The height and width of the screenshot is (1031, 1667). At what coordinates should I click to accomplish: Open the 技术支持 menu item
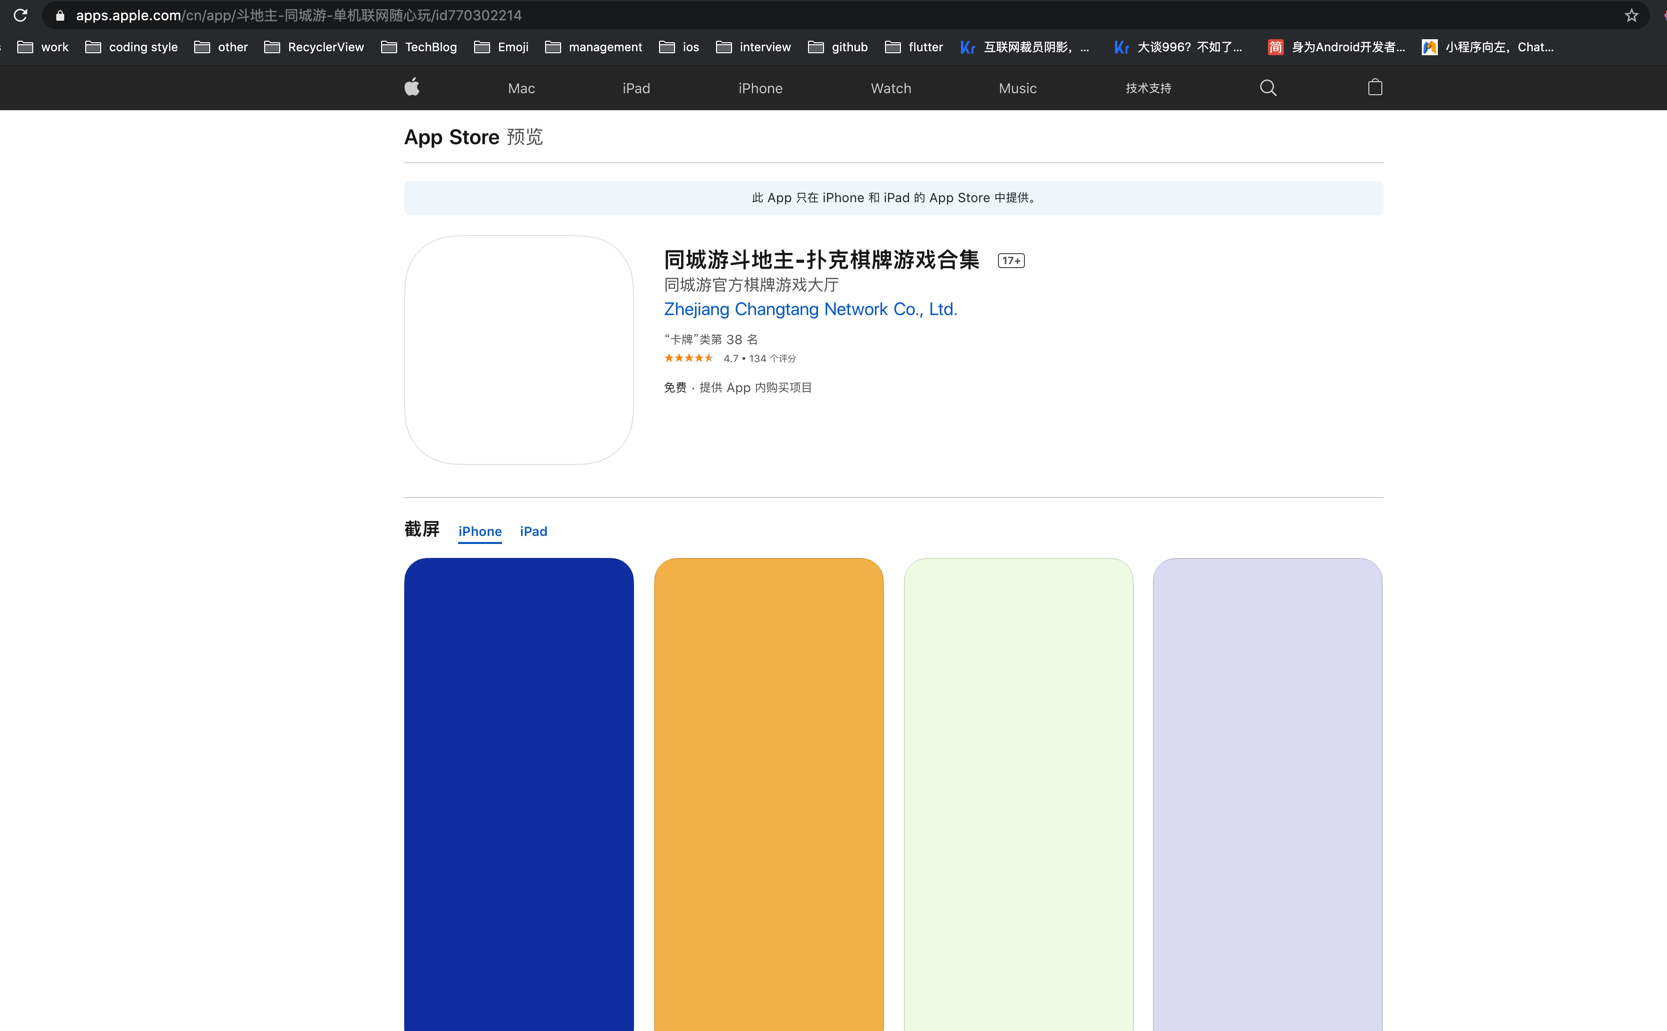pyautogui.click(x=1148, y=88)
